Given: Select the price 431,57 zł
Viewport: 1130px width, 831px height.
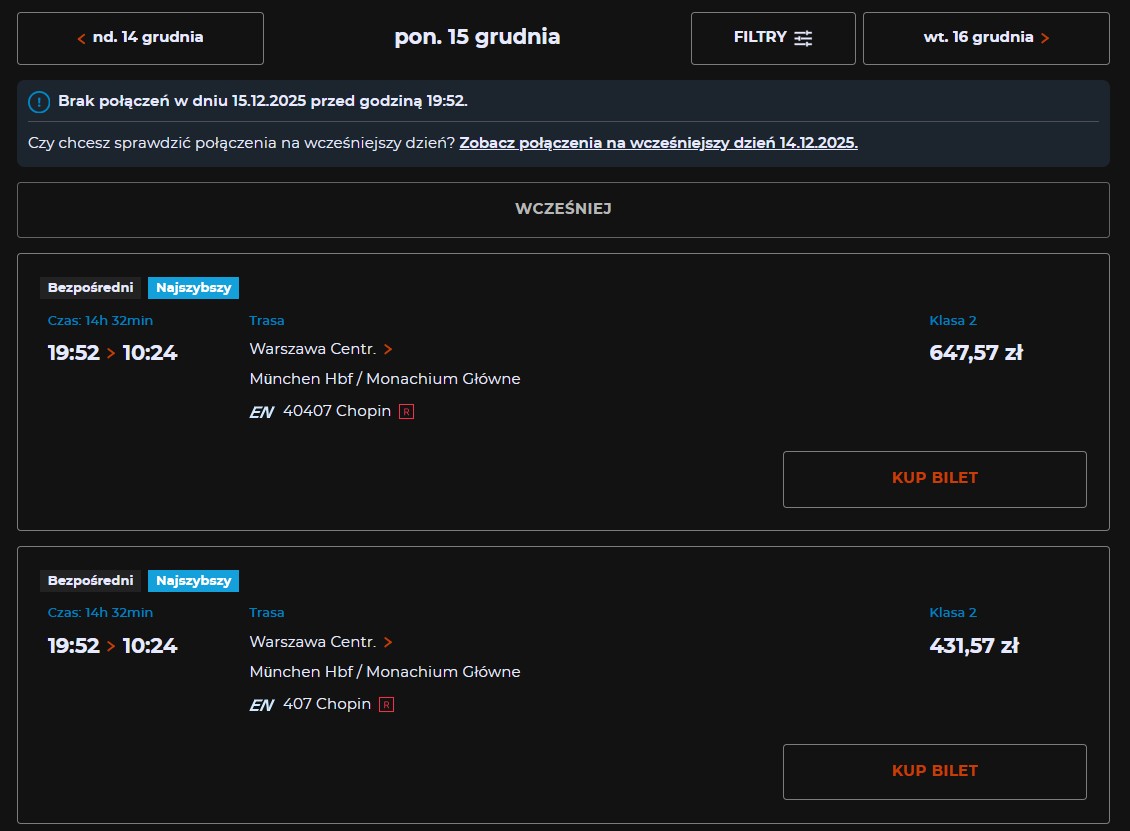Looking at the screenshot, I should point(974,645).
